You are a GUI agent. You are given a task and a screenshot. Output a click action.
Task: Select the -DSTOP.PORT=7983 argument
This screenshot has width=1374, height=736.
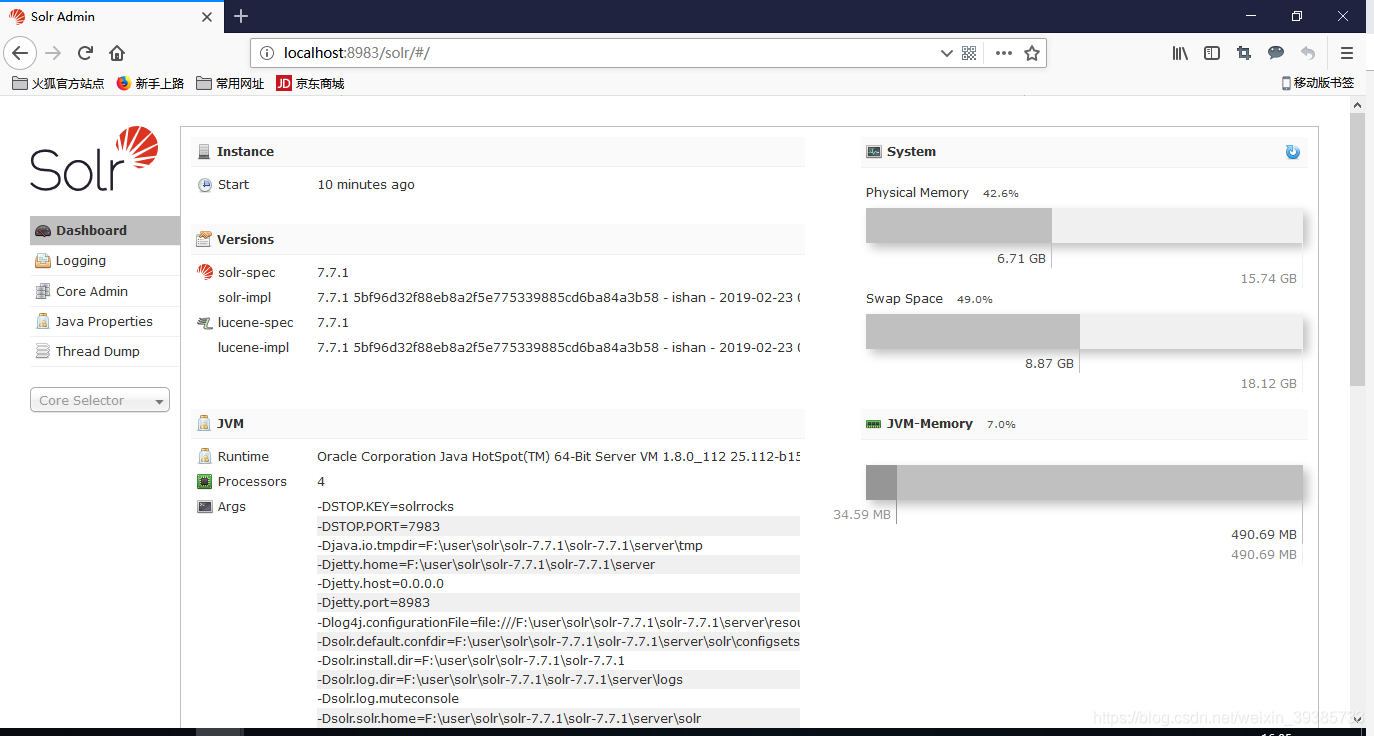coord(378,526)
